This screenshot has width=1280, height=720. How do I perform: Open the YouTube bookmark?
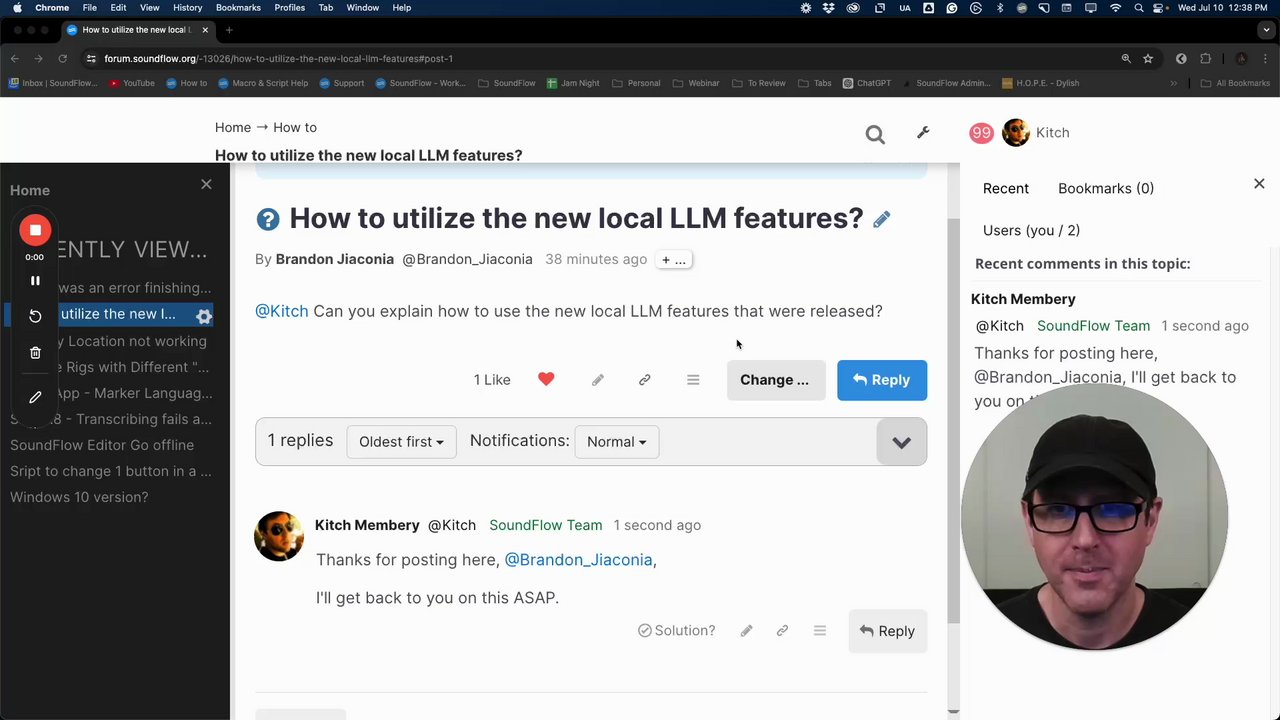132,83
